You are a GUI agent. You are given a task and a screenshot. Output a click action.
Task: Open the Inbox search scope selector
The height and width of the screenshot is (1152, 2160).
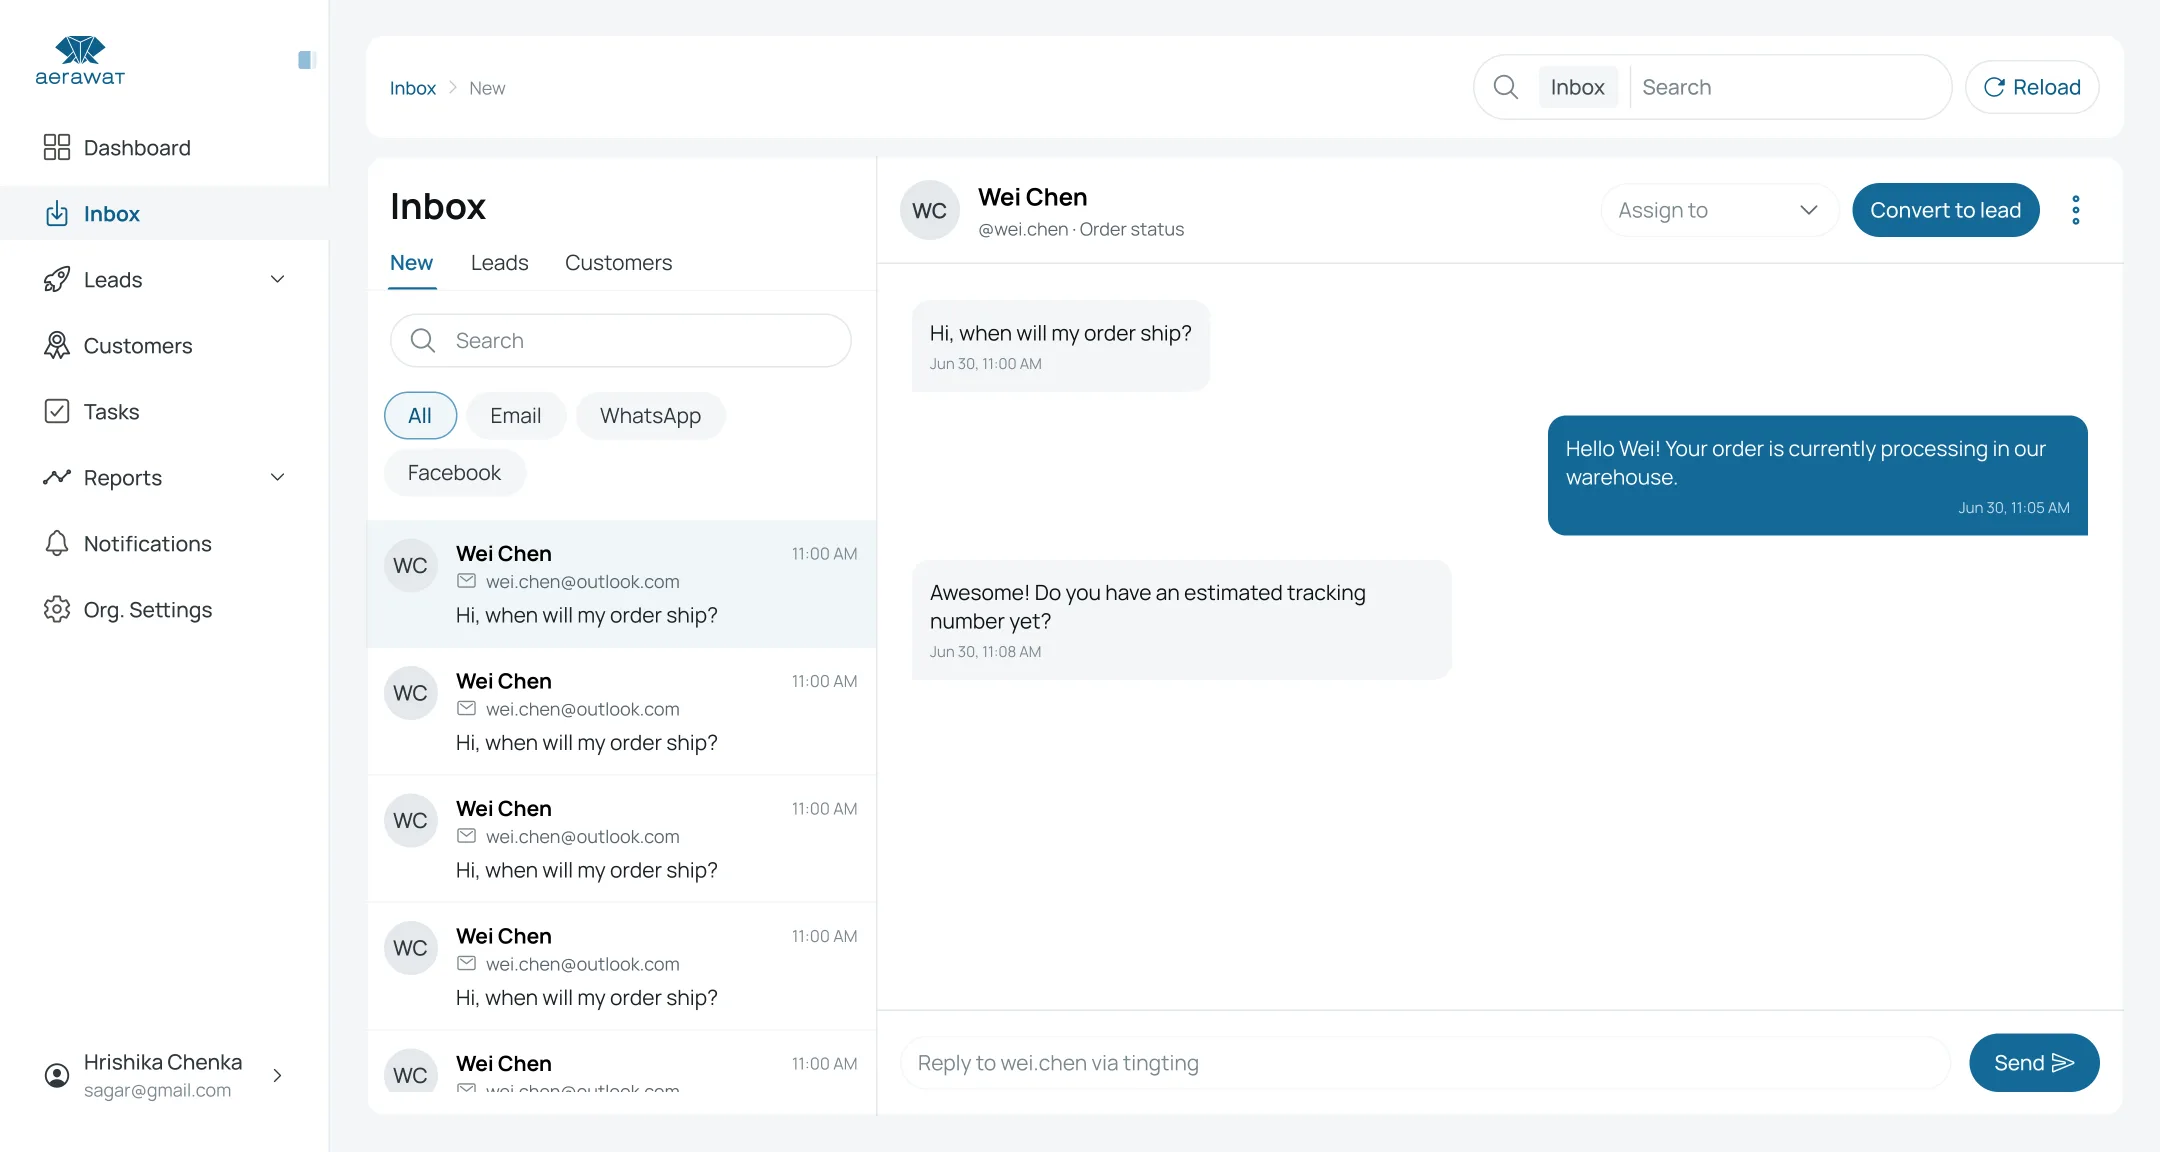click(x=1578, y=87)
